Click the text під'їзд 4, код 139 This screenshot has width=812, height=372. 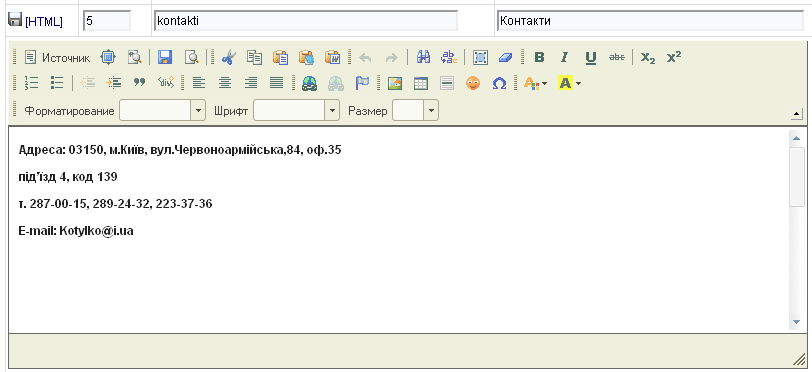pos(68,177)
